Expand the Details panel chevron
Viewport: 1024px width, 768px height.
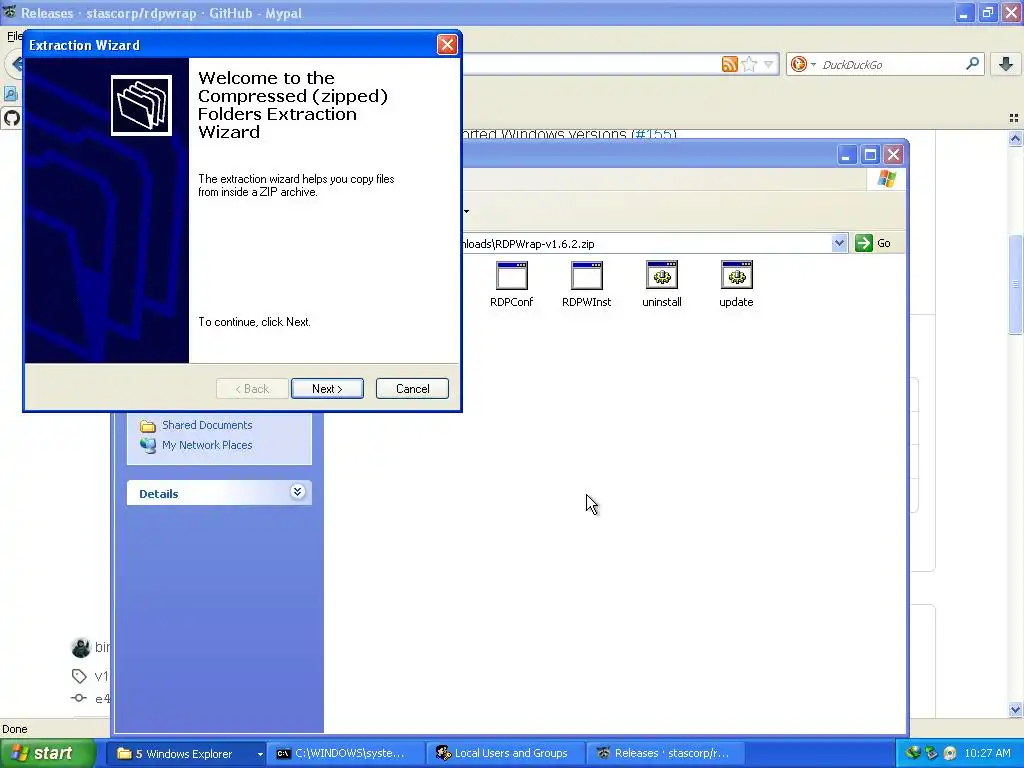click(x=297, y=492)
